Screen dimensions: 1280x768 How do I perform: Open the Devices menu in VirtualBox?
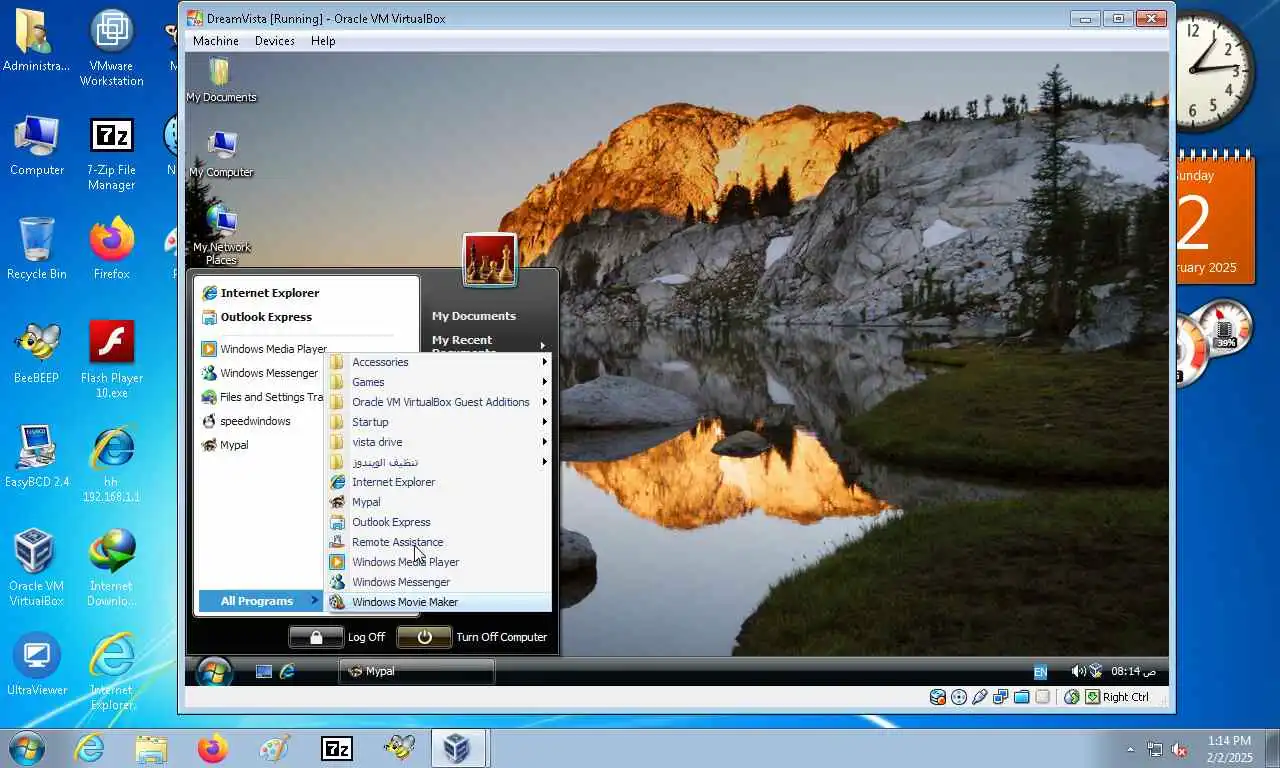tap(274, 41)
